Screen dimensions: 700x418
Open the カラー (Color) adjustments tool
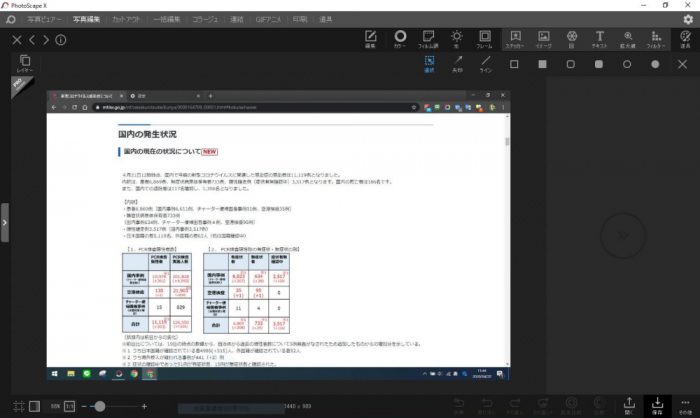click(400, 39)
